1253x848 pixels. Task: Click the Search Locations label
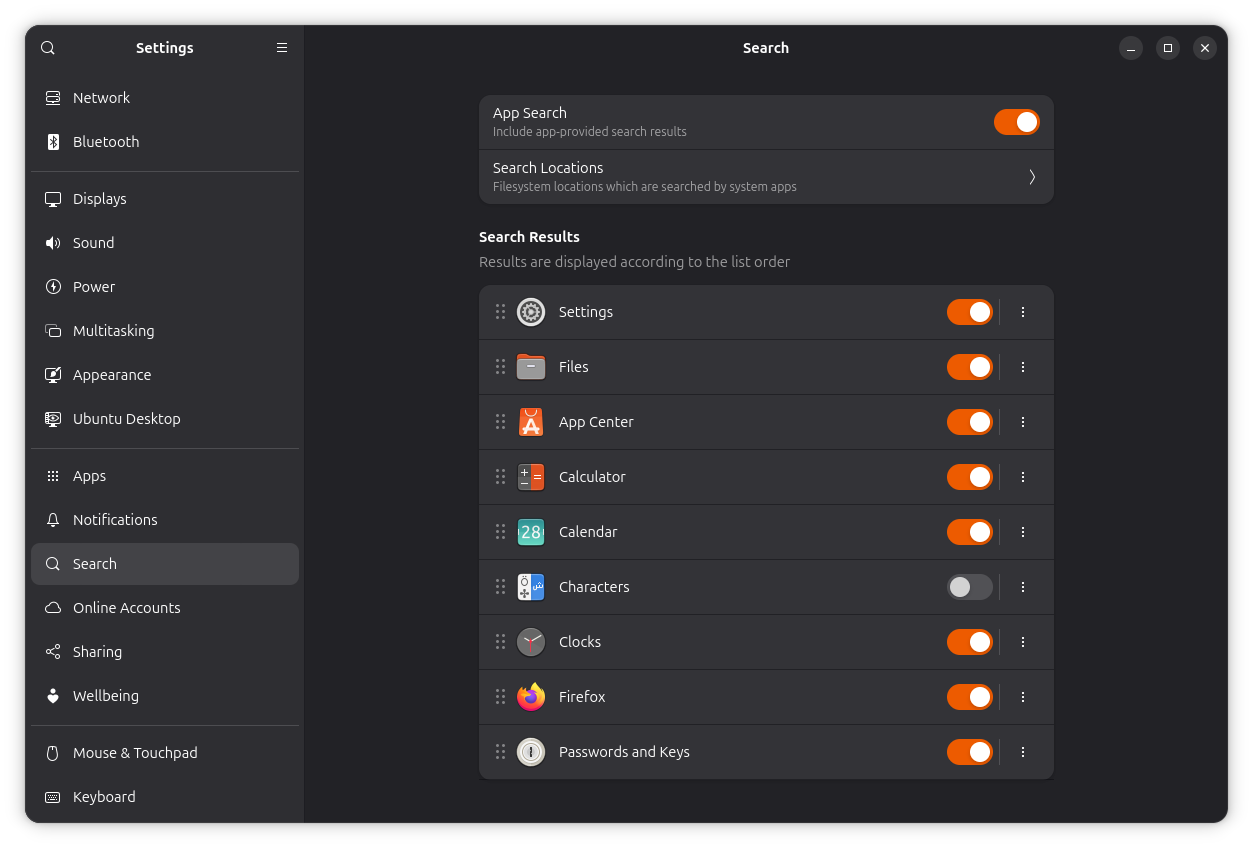548,168
